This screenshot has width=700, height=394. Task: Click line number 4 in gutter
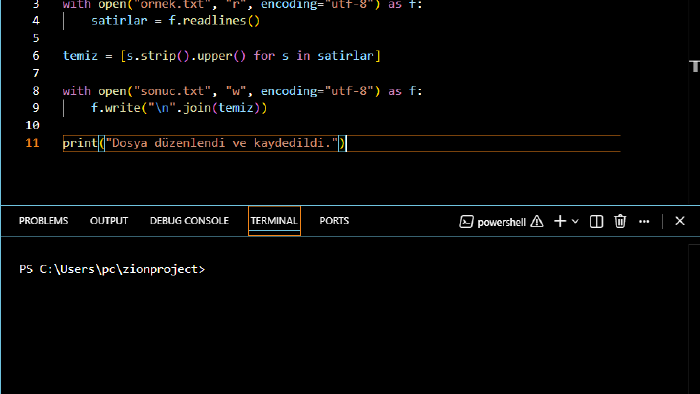(36, 21)
